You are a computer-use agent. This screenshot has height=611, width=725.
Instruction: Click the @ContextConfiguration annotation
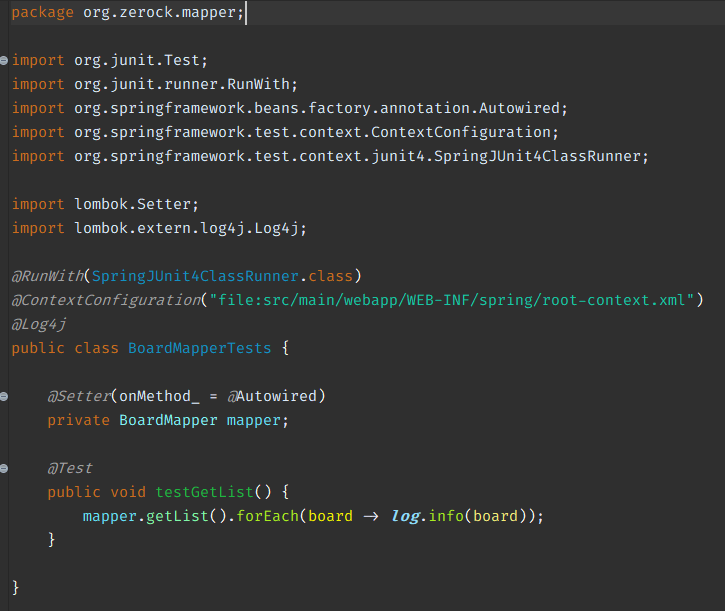tap(106, 300)
